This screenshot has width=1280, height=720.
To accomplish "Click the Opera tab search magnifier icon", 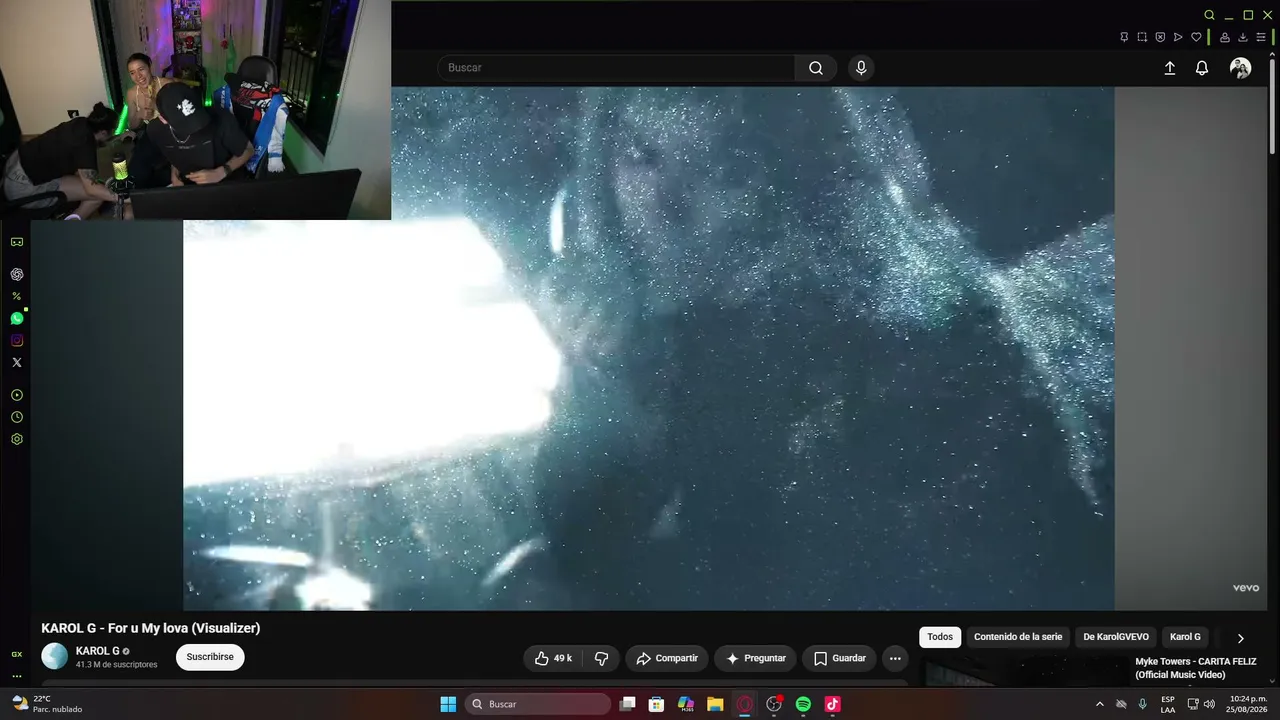I will pos(1209,15).
